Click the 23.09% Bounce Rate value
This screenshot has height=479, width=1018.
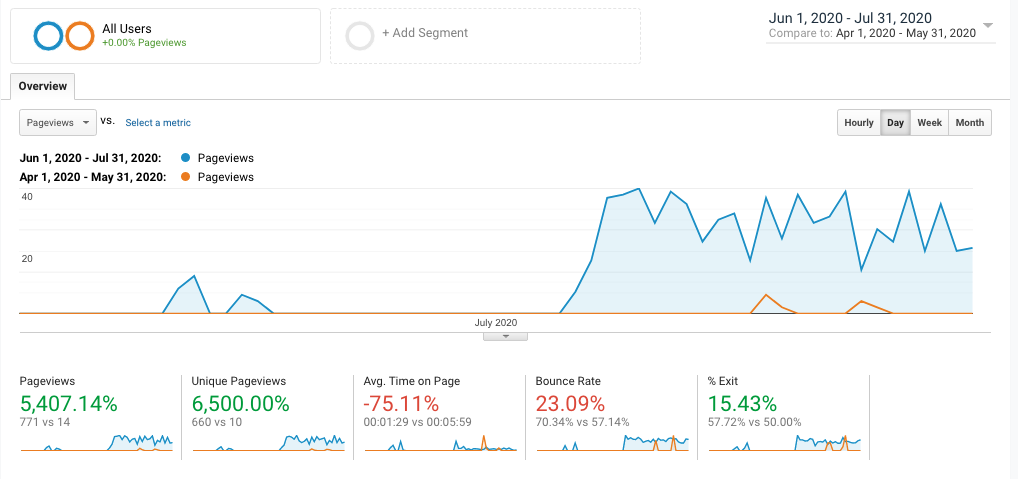pos(571,404)
